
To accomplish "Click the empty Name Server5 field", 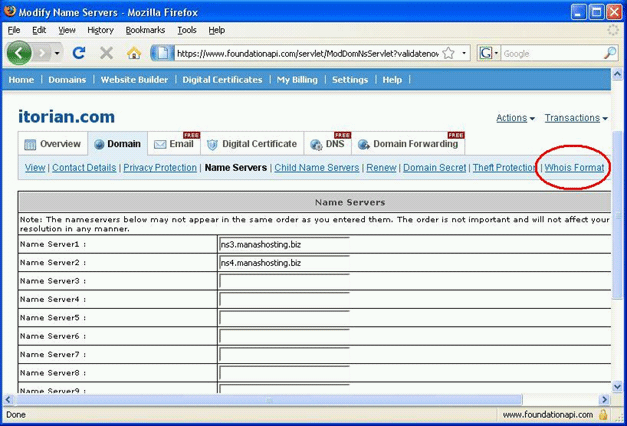I will click(284, 318).
